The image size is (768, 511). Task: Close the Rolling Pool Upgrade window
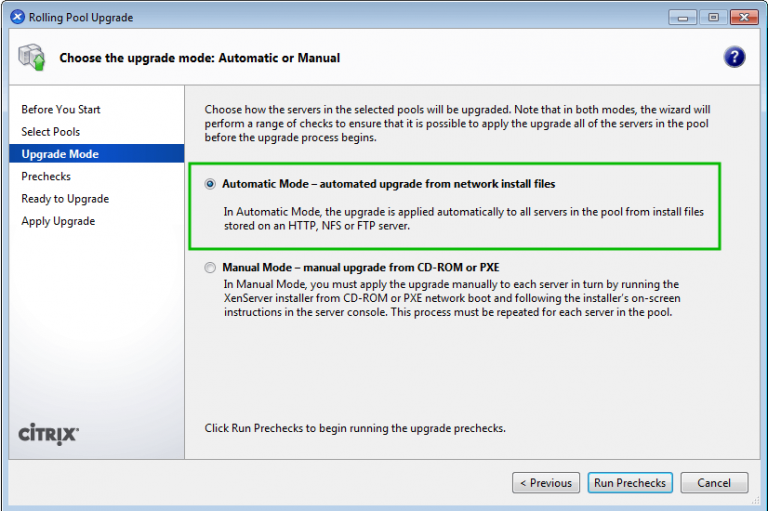point(742,17)
